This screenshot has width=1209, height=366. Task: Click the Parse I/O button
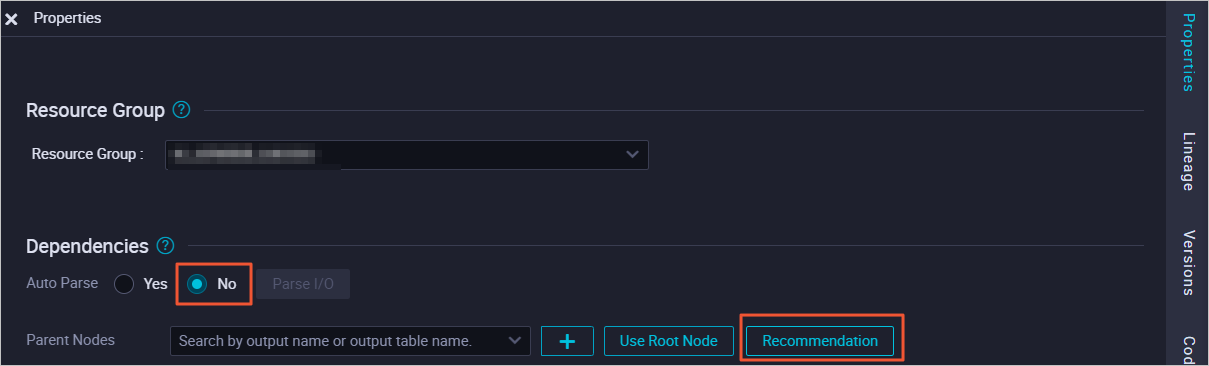coord(303,284)
